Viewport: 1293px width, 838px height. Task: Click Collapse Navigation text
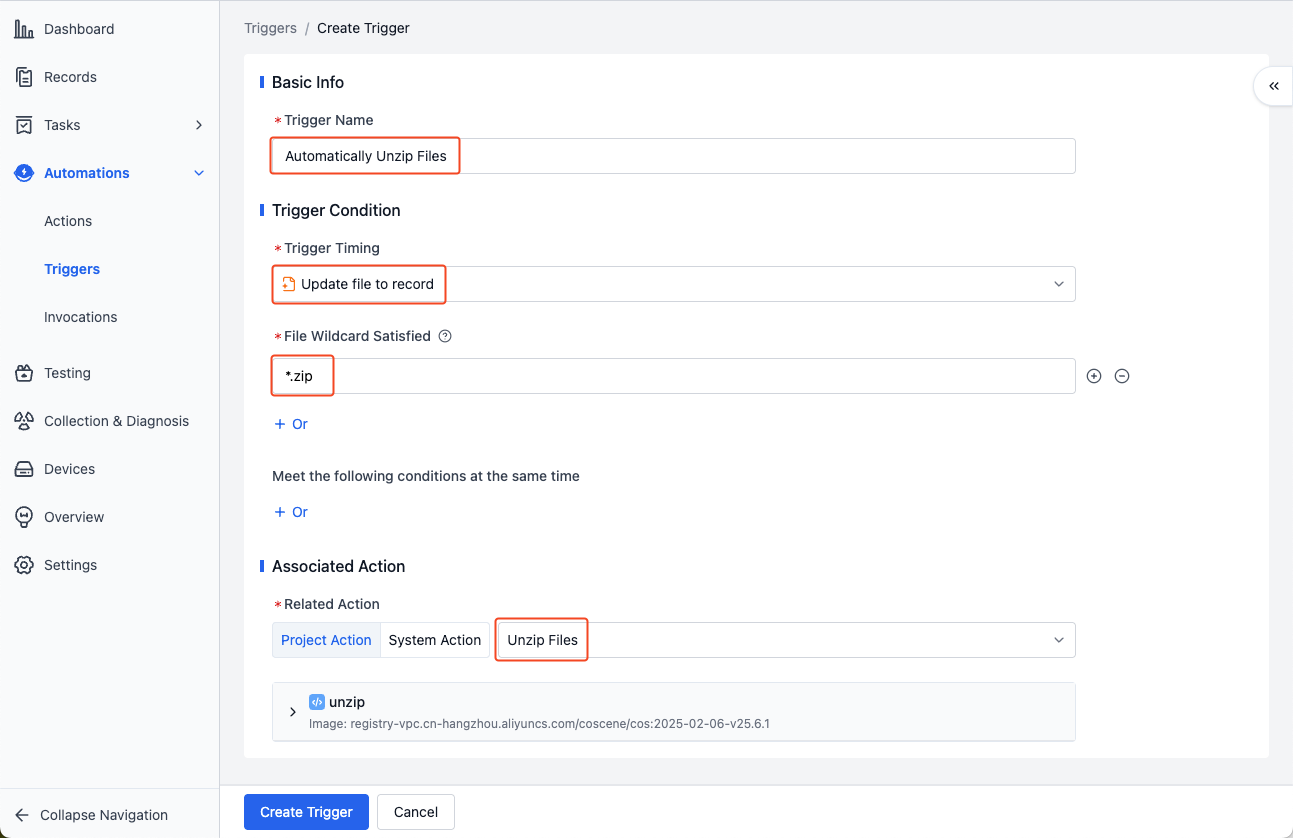click(104, 815)
